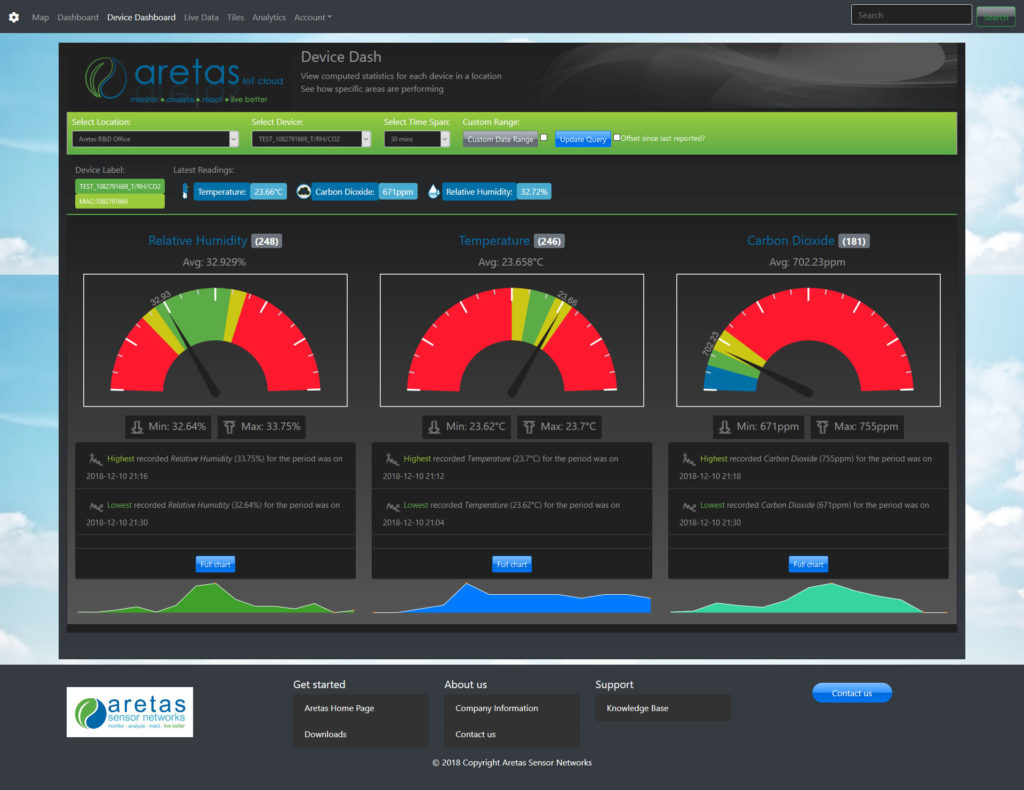Click the Relative Humidity 32.72% reading badge

(497, 192)
